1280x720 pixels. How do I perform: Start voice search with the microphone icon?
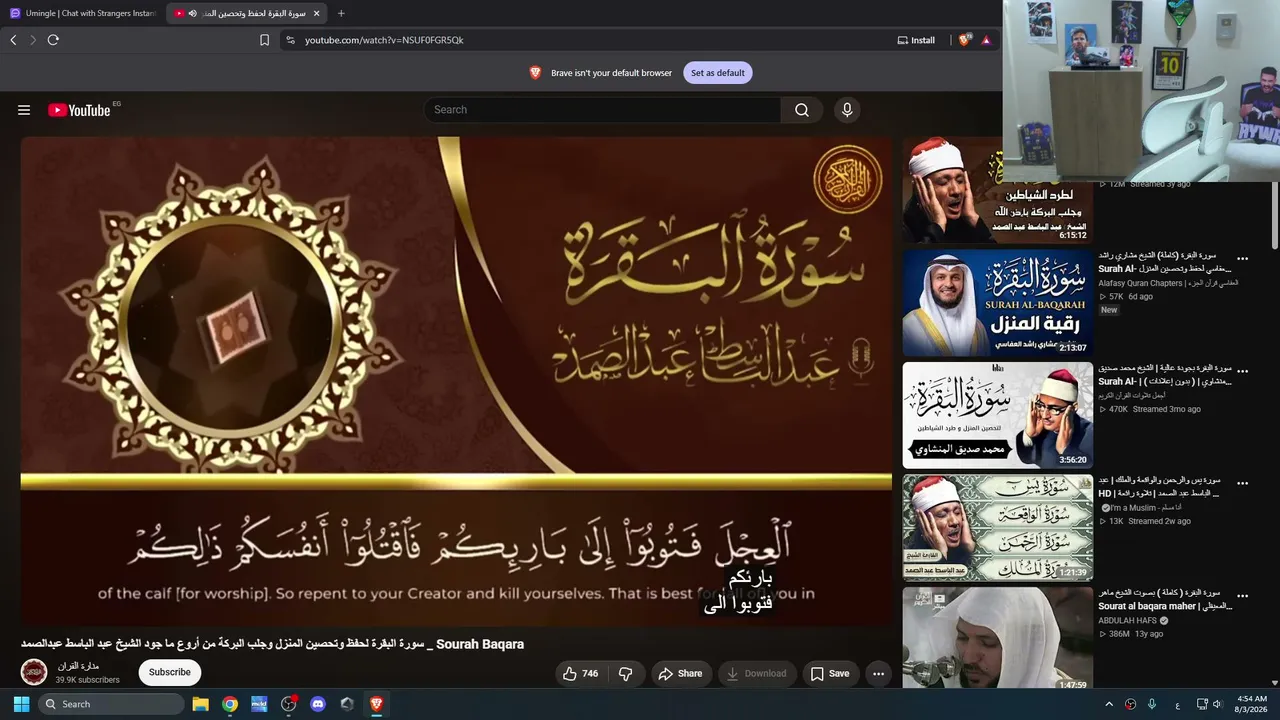click(847, 110)
